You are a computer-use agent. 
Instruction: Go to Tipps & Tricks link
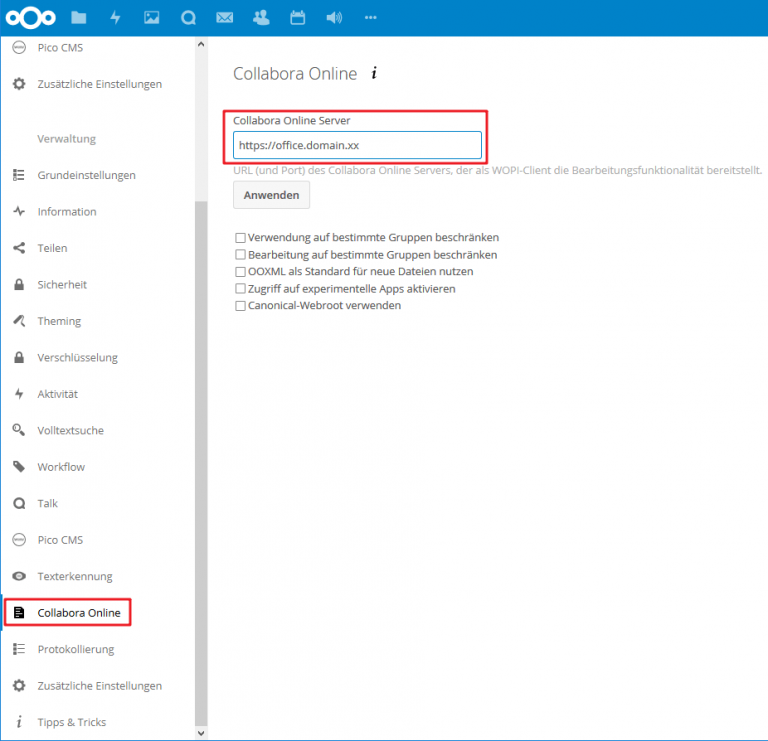click(x=71, y=722)
